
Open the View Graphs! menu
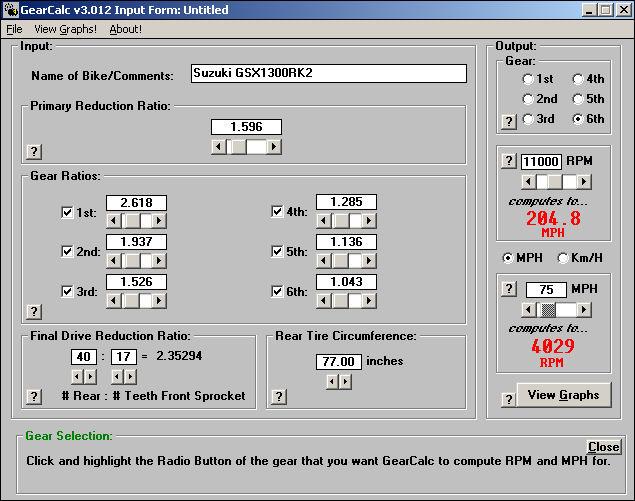pos(66,29)
